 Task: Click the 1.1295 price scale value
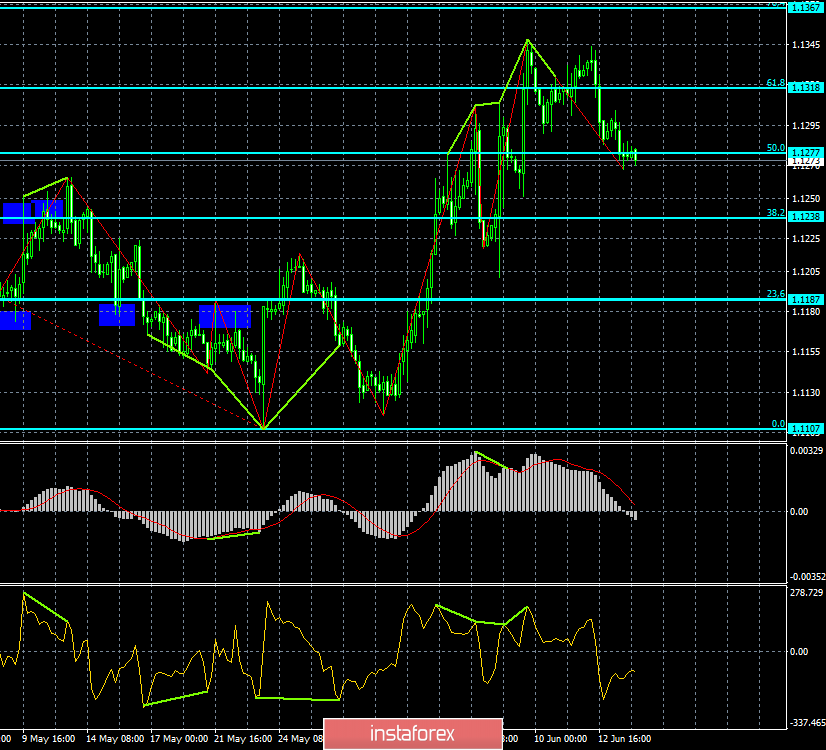click(807, 125)
